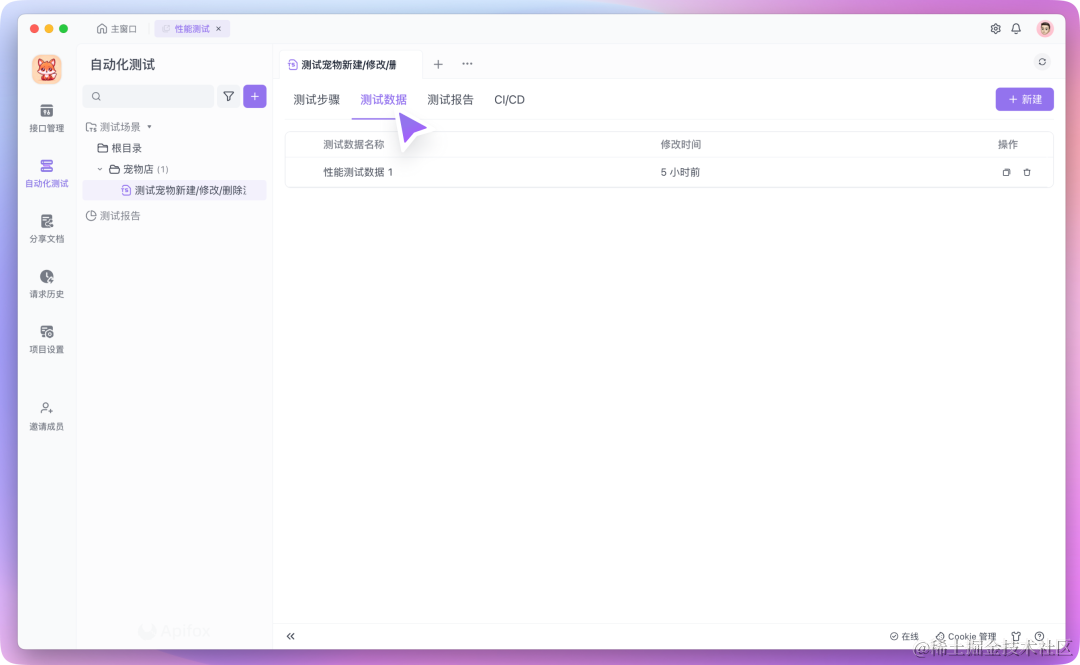The image size is (1080, 665).
Task: Open filter funnel next to search
Action: [228, 96]
